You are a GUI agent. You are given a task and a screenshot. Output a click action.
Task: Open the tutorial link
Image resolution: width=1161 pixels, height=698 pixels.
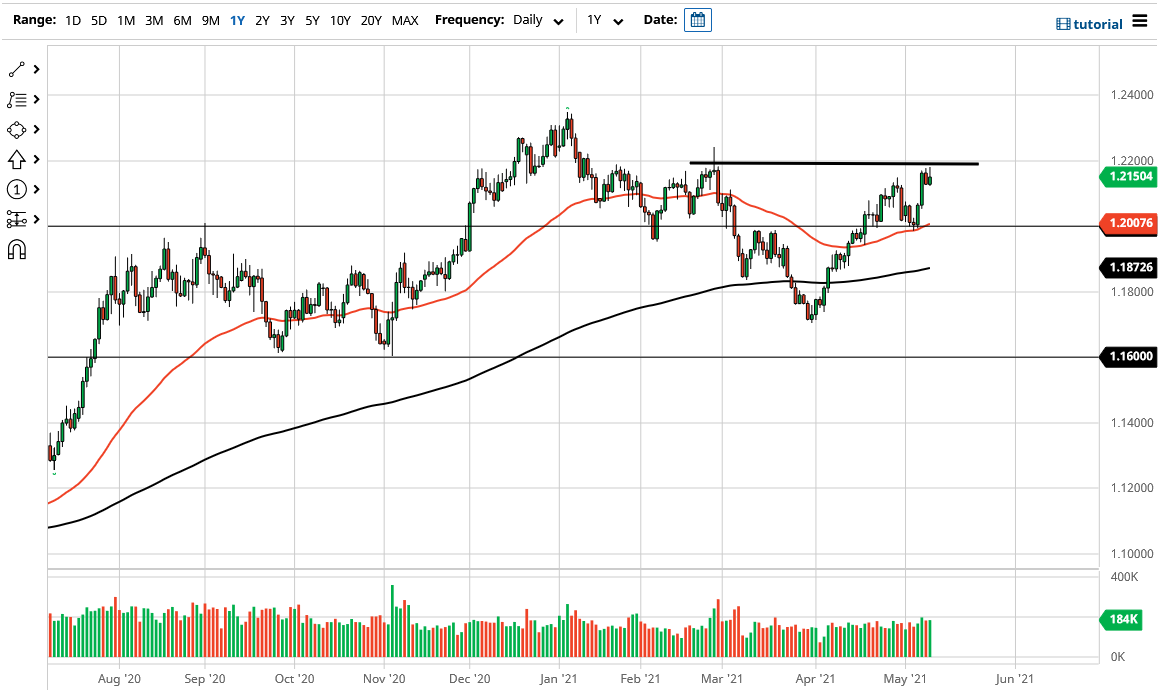click(x=1097, y=23)
